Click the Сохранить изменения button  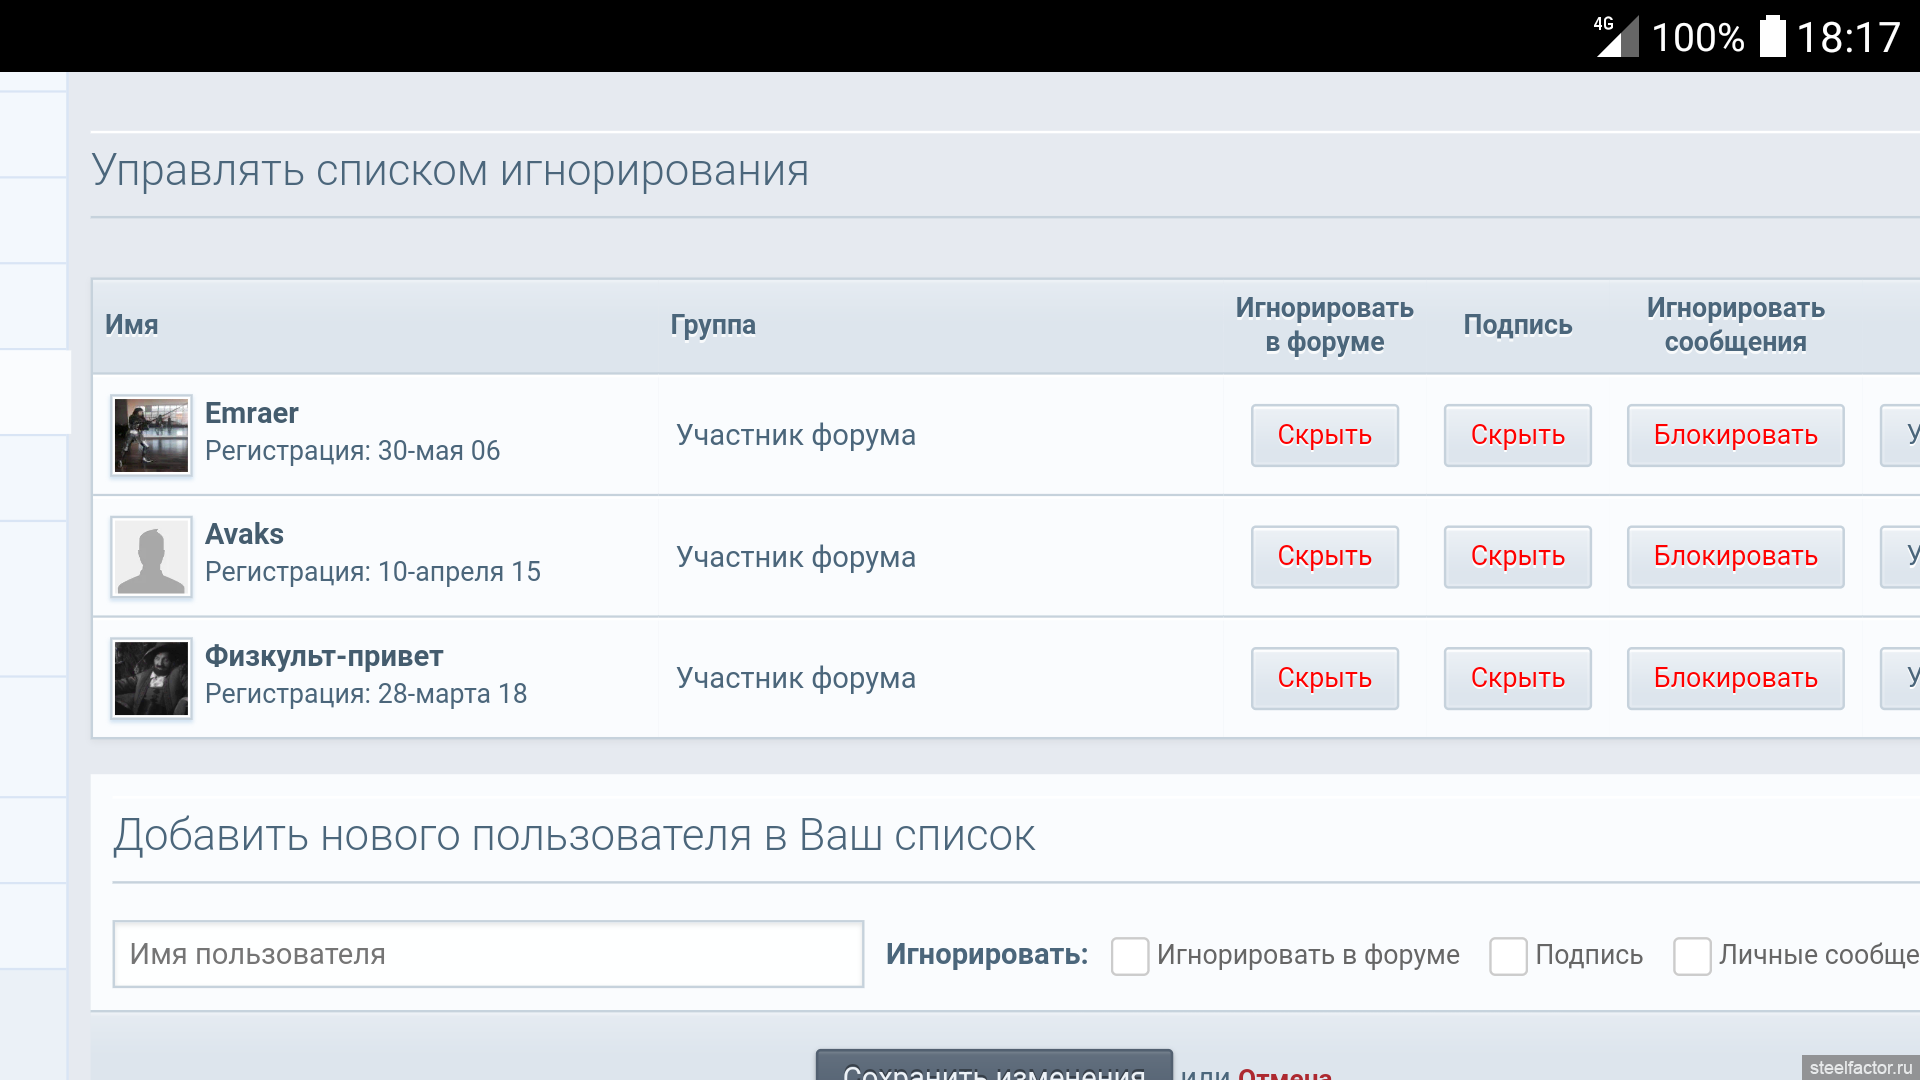(x=994, y=1067)
